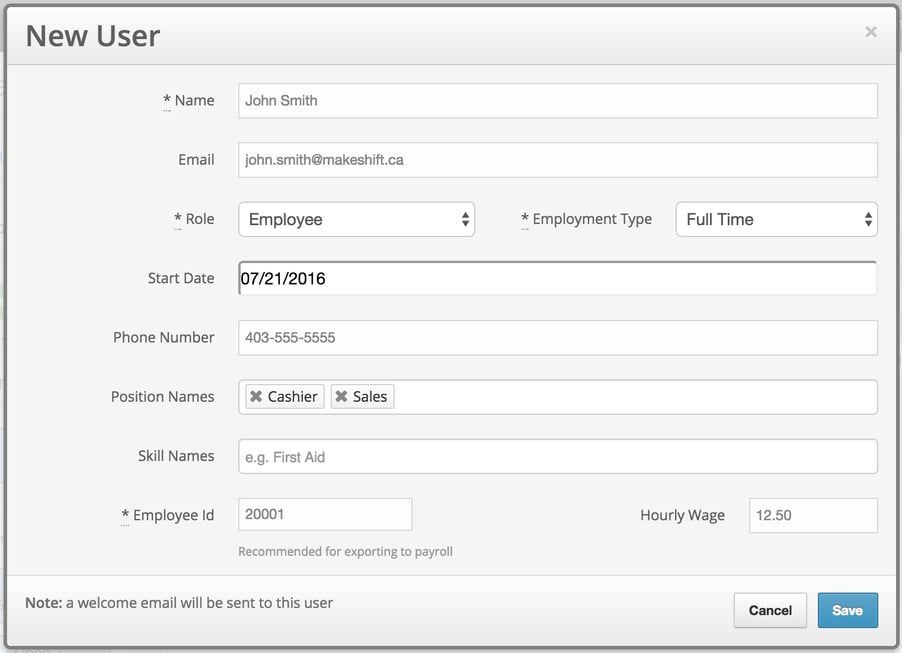The width and height of the screenshot is (902, 653).
Task: Click the Employment Type label text
Action: point(592,219)
